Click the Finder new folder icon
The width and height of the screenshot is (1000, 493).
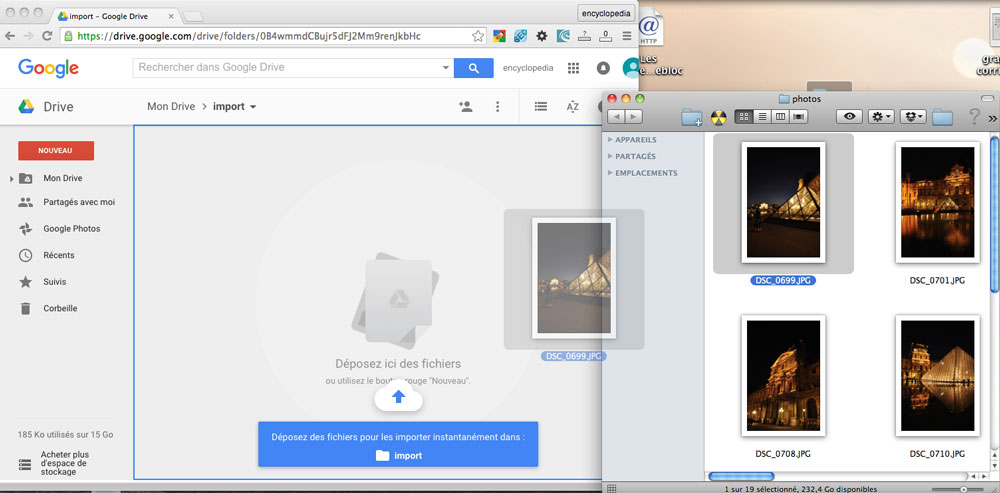(692, 117)
